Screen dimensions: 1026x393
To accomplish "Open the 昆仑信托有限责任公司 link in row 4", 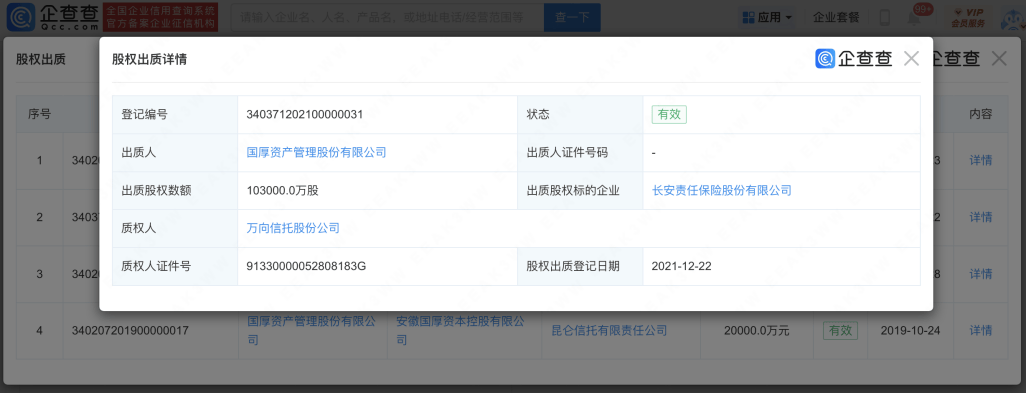I will pyautogui.click(x=609, y=330).
